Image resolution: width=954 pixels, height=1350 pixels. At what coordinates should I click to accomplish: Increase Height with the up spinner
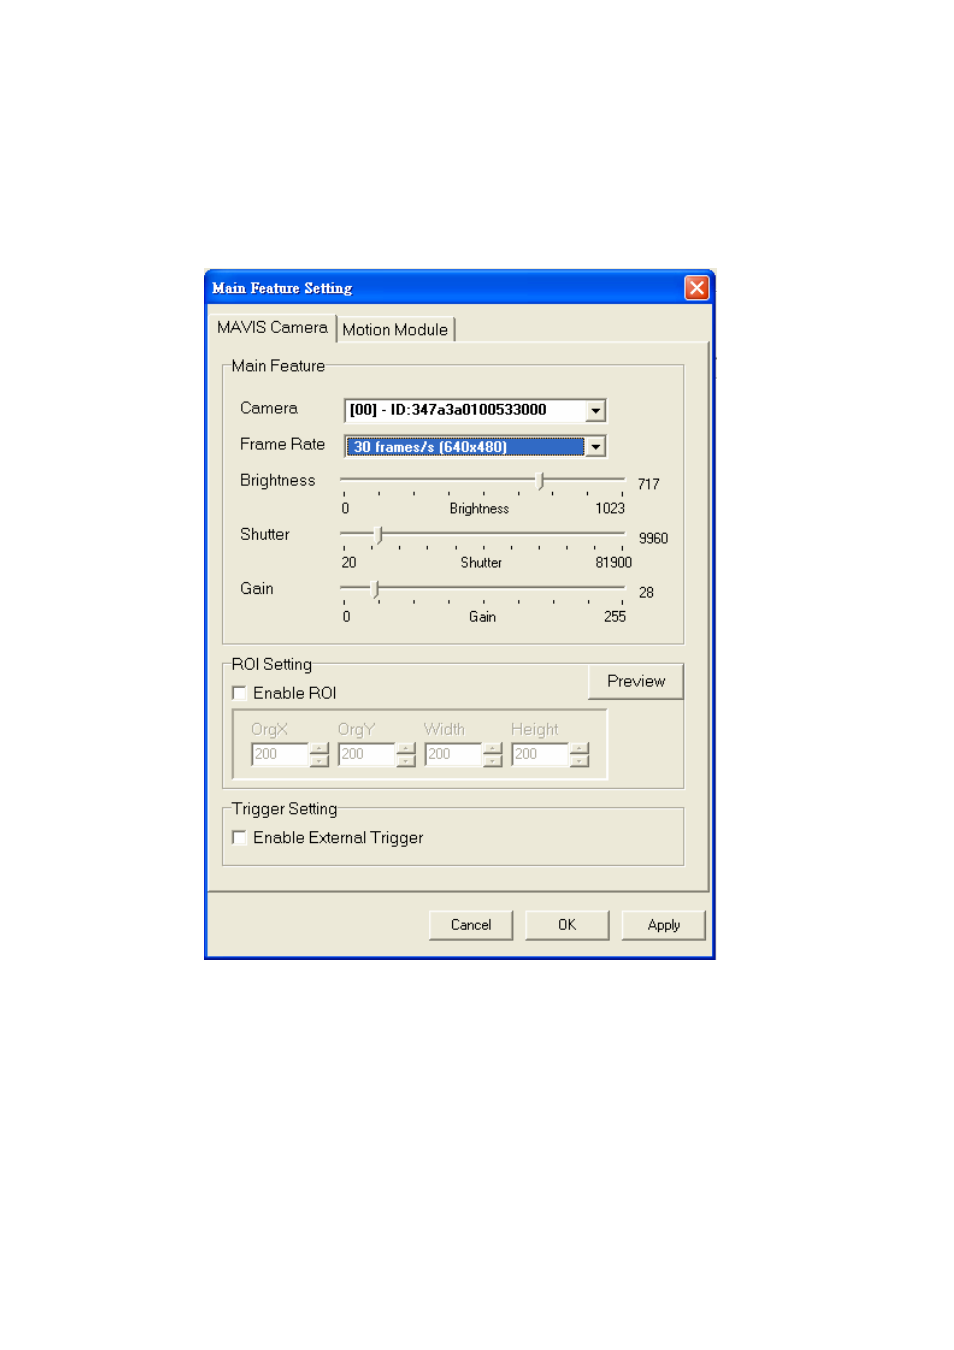(580, 748)
